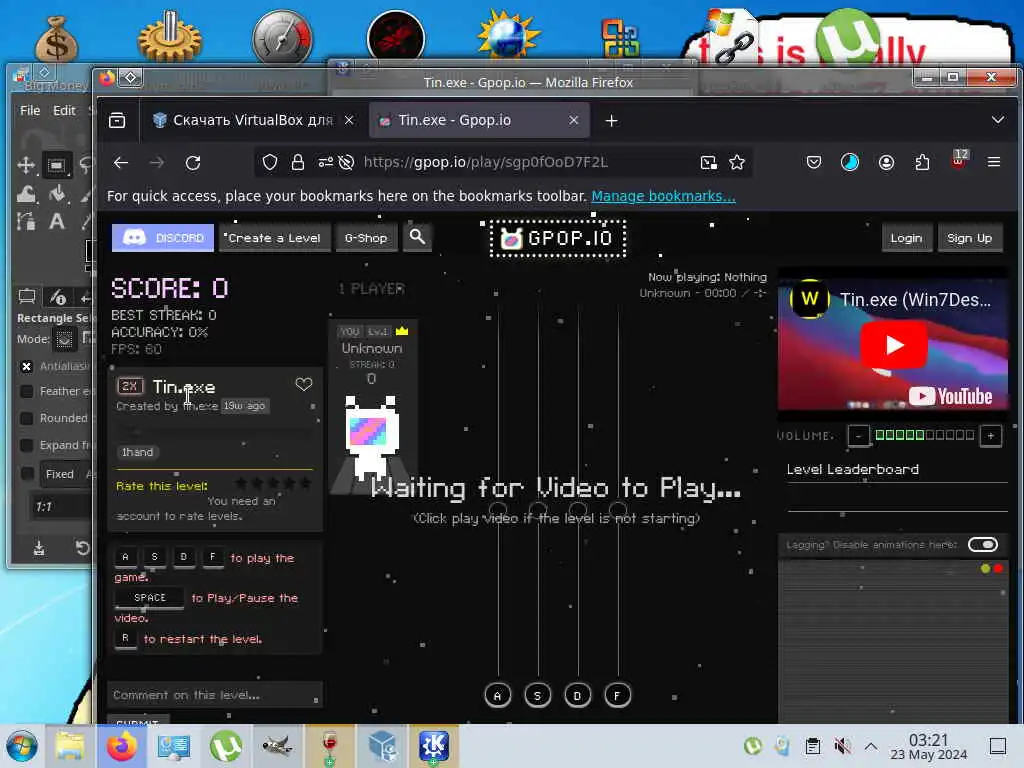The image size is (1024, 768).
Task: Enable the Feather edges checkbox in GIMP
Action: pyautogui.click(x=26, y=391)
